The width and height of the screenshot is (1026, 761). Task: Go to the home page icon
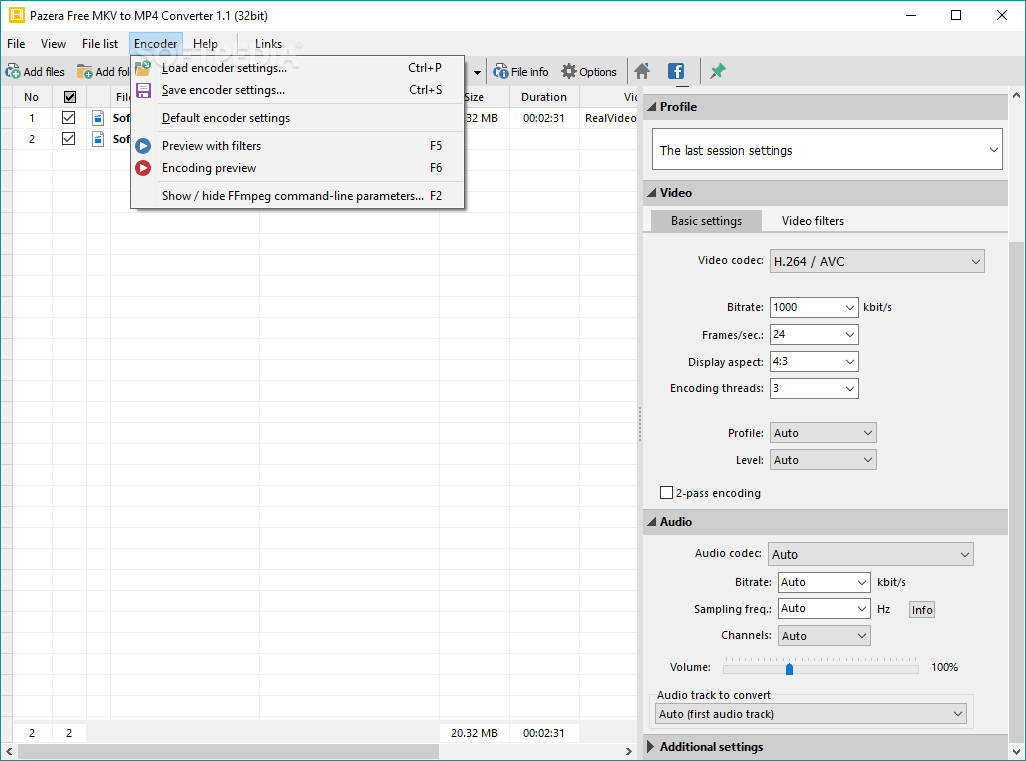click(642, 71)
